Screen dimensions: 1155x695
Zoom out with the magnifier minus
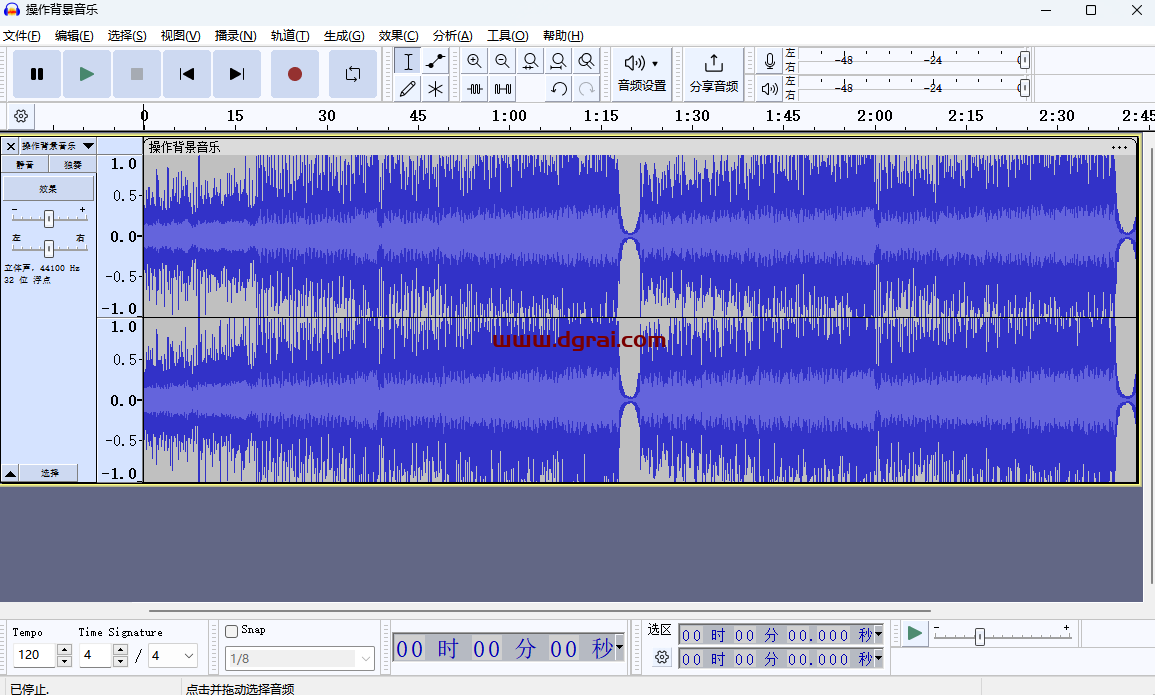click(x=502, y=61)
